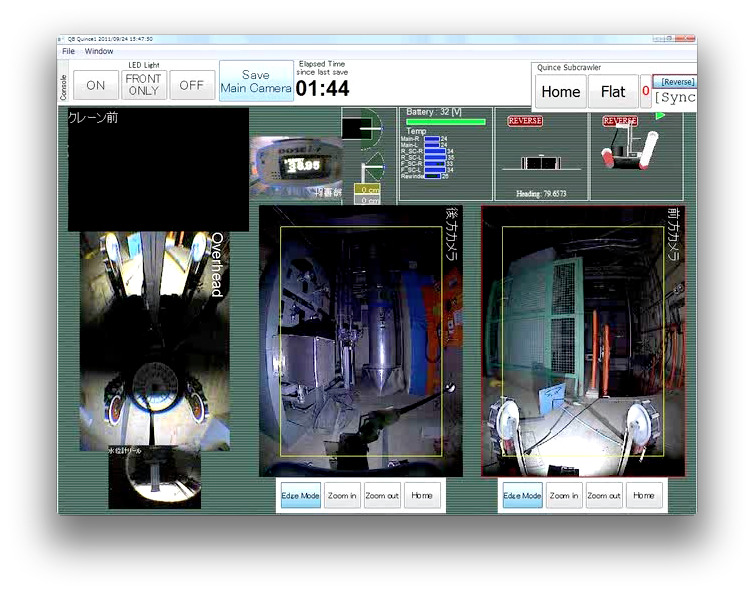Click Save Main Camera button
This screenshot has width=754, height=594.
[x=256, y=81]
